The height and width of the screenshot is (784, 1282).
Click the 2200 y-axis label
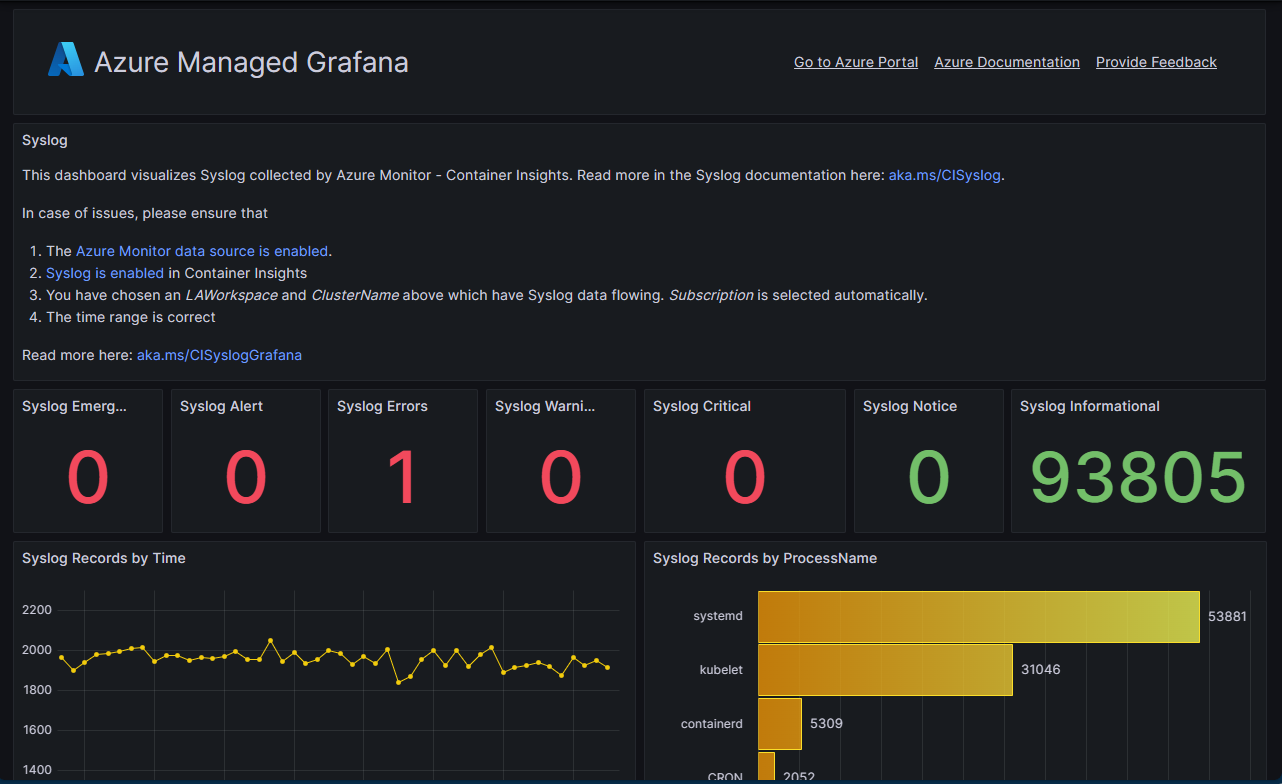pos(35,610)
